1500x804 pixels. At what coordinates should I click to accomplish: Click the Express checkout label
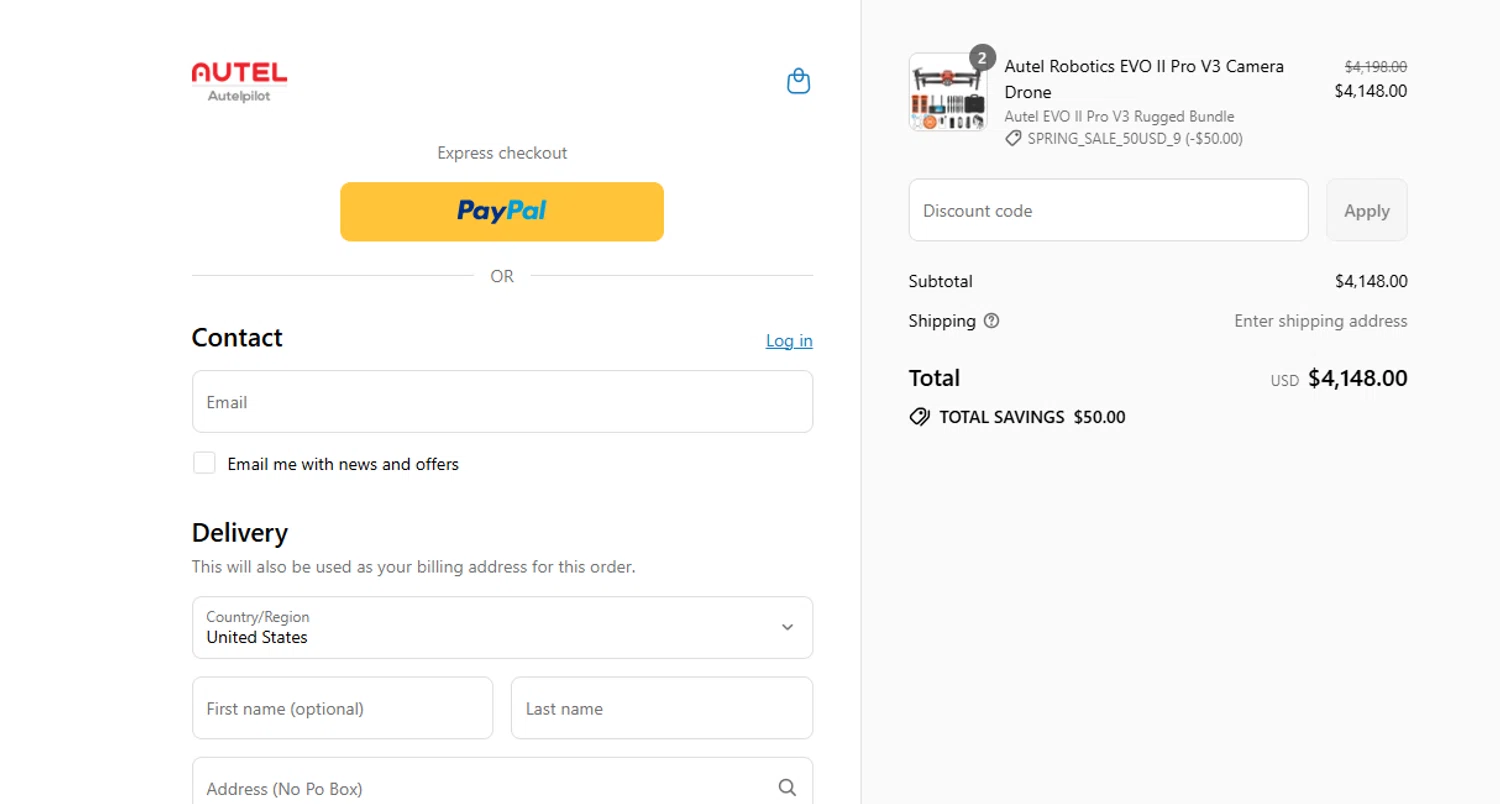[502, 153]
